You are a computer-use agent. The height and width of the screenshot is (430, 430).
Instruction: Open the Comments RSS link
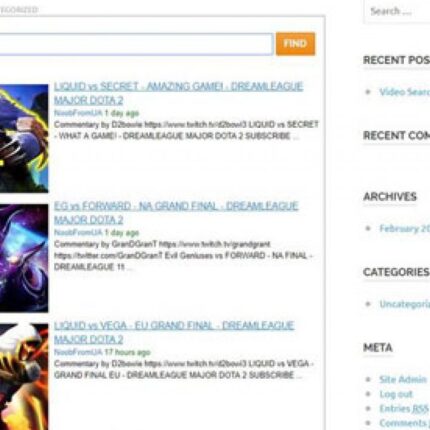tap(404, 423)
